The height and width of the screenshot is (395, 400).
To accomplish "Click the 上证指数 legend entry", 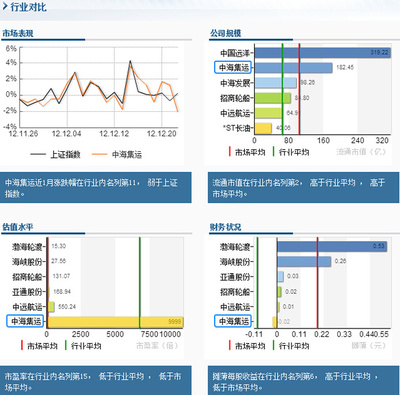I will click(x=56, y=154).
